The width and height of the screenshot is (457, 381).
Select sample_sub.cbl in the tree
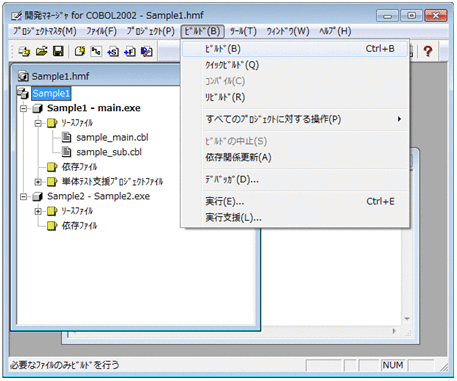point(109,152)
